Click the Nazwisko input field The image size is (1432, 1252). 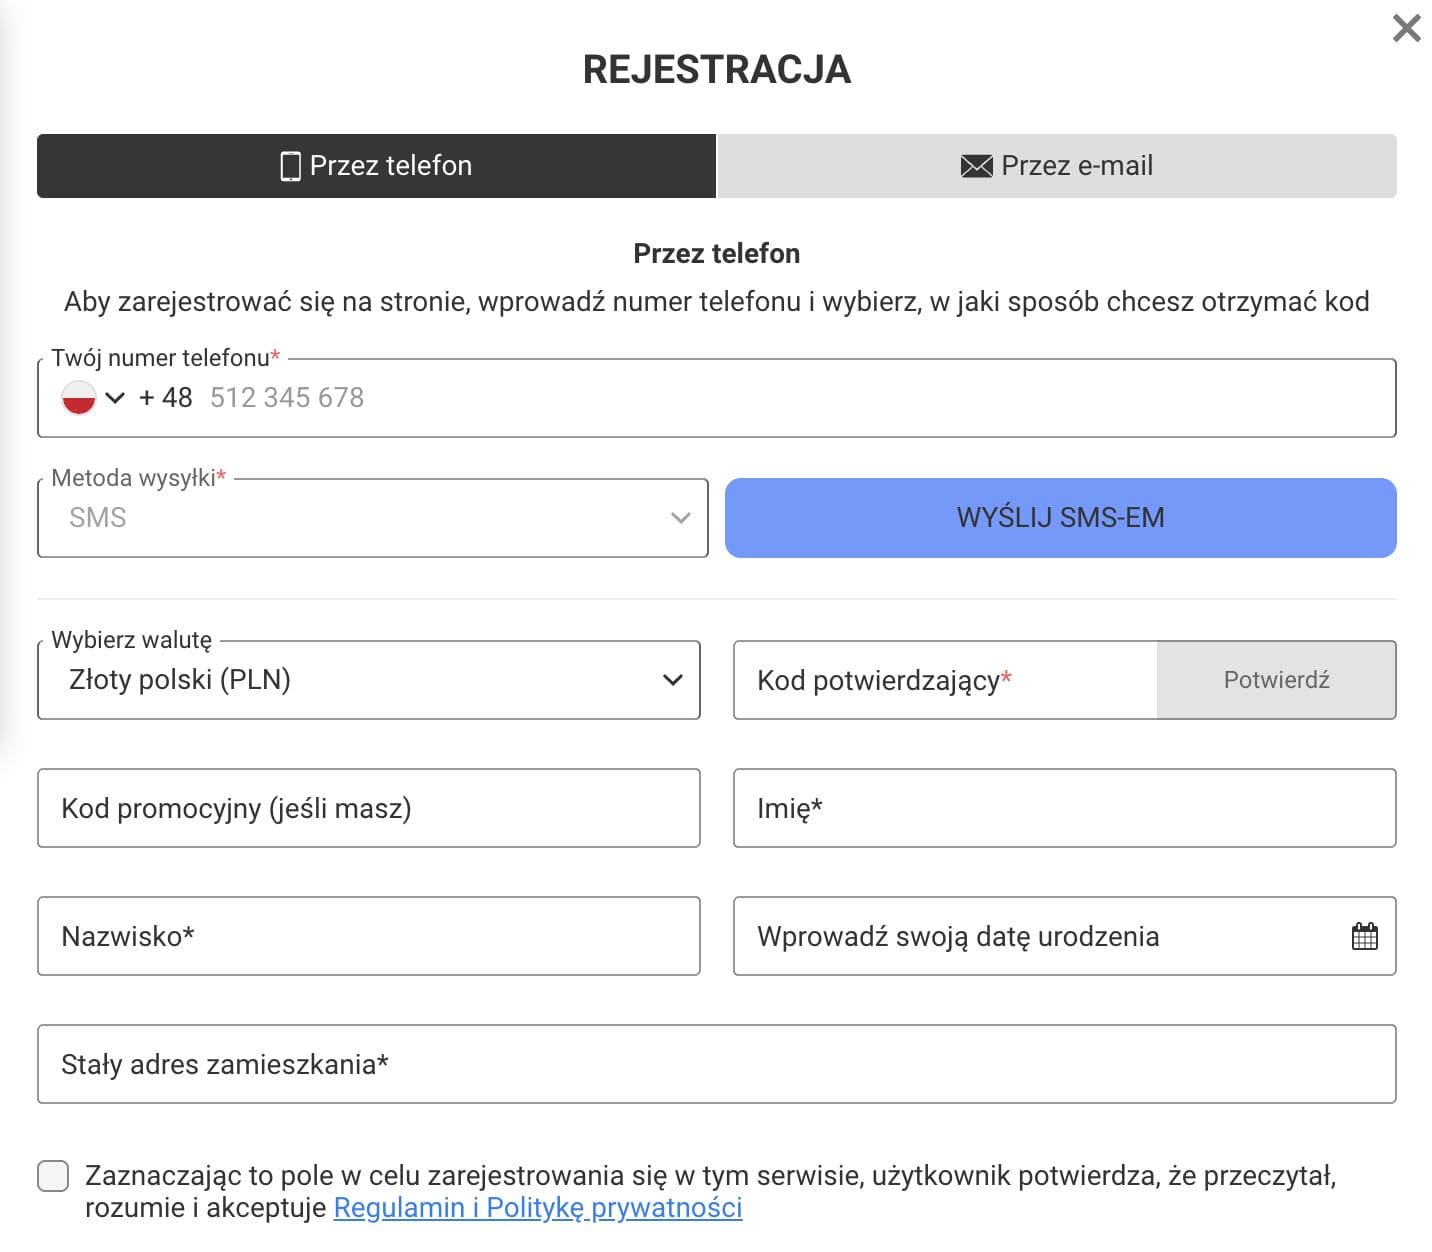click(x=369, y=936)
